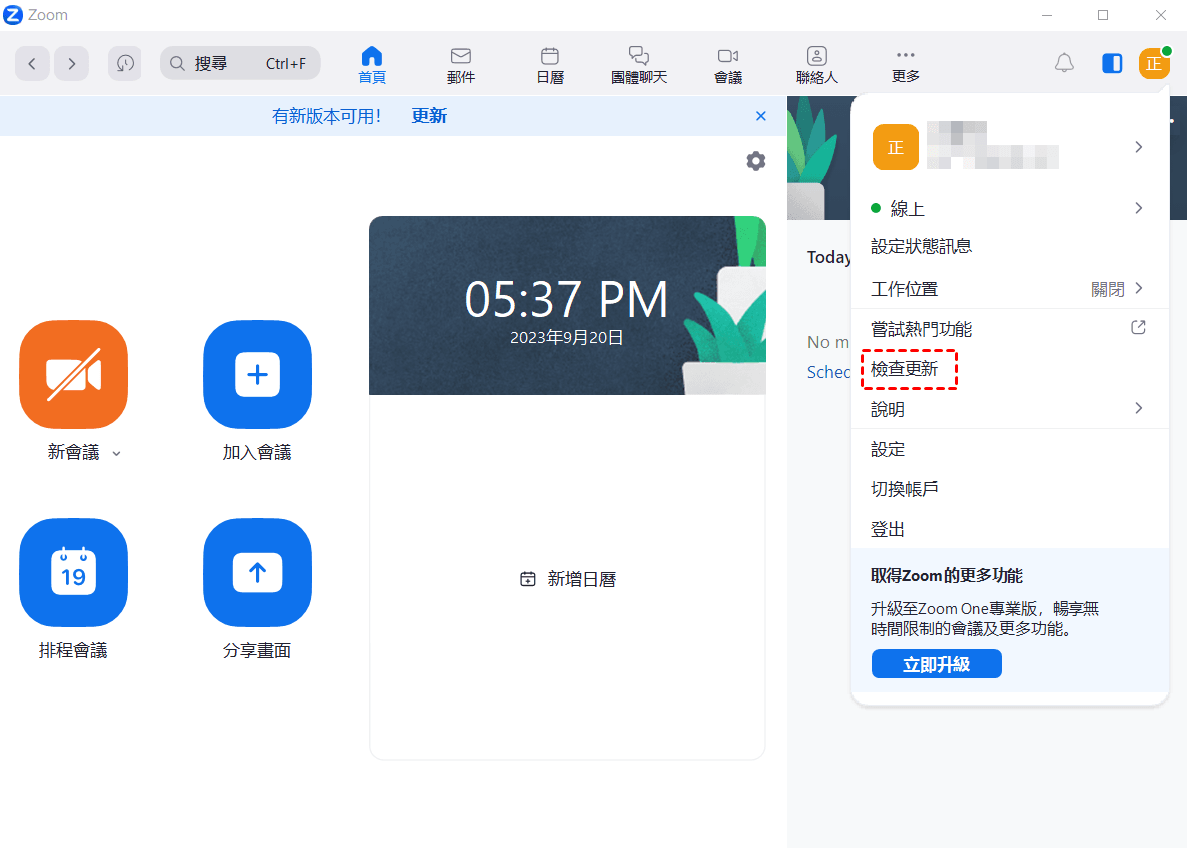
Task: Expand the 線上 status submenu
Action: (1010, 208)
